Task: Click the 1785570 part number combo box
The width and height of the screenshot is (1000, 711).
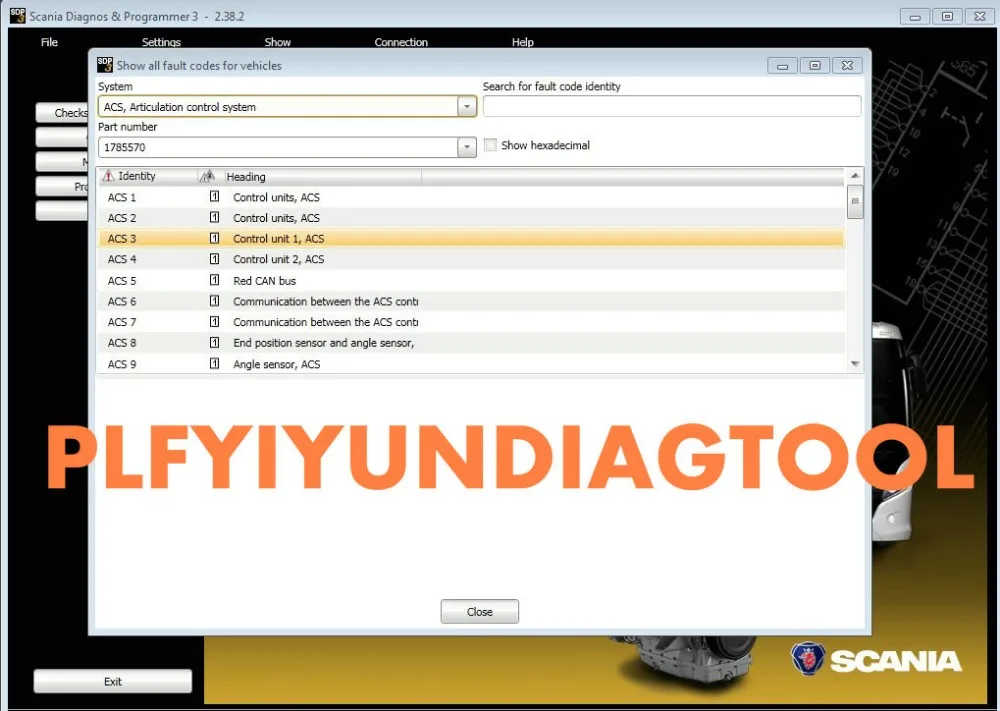Action: click(287, 147)
